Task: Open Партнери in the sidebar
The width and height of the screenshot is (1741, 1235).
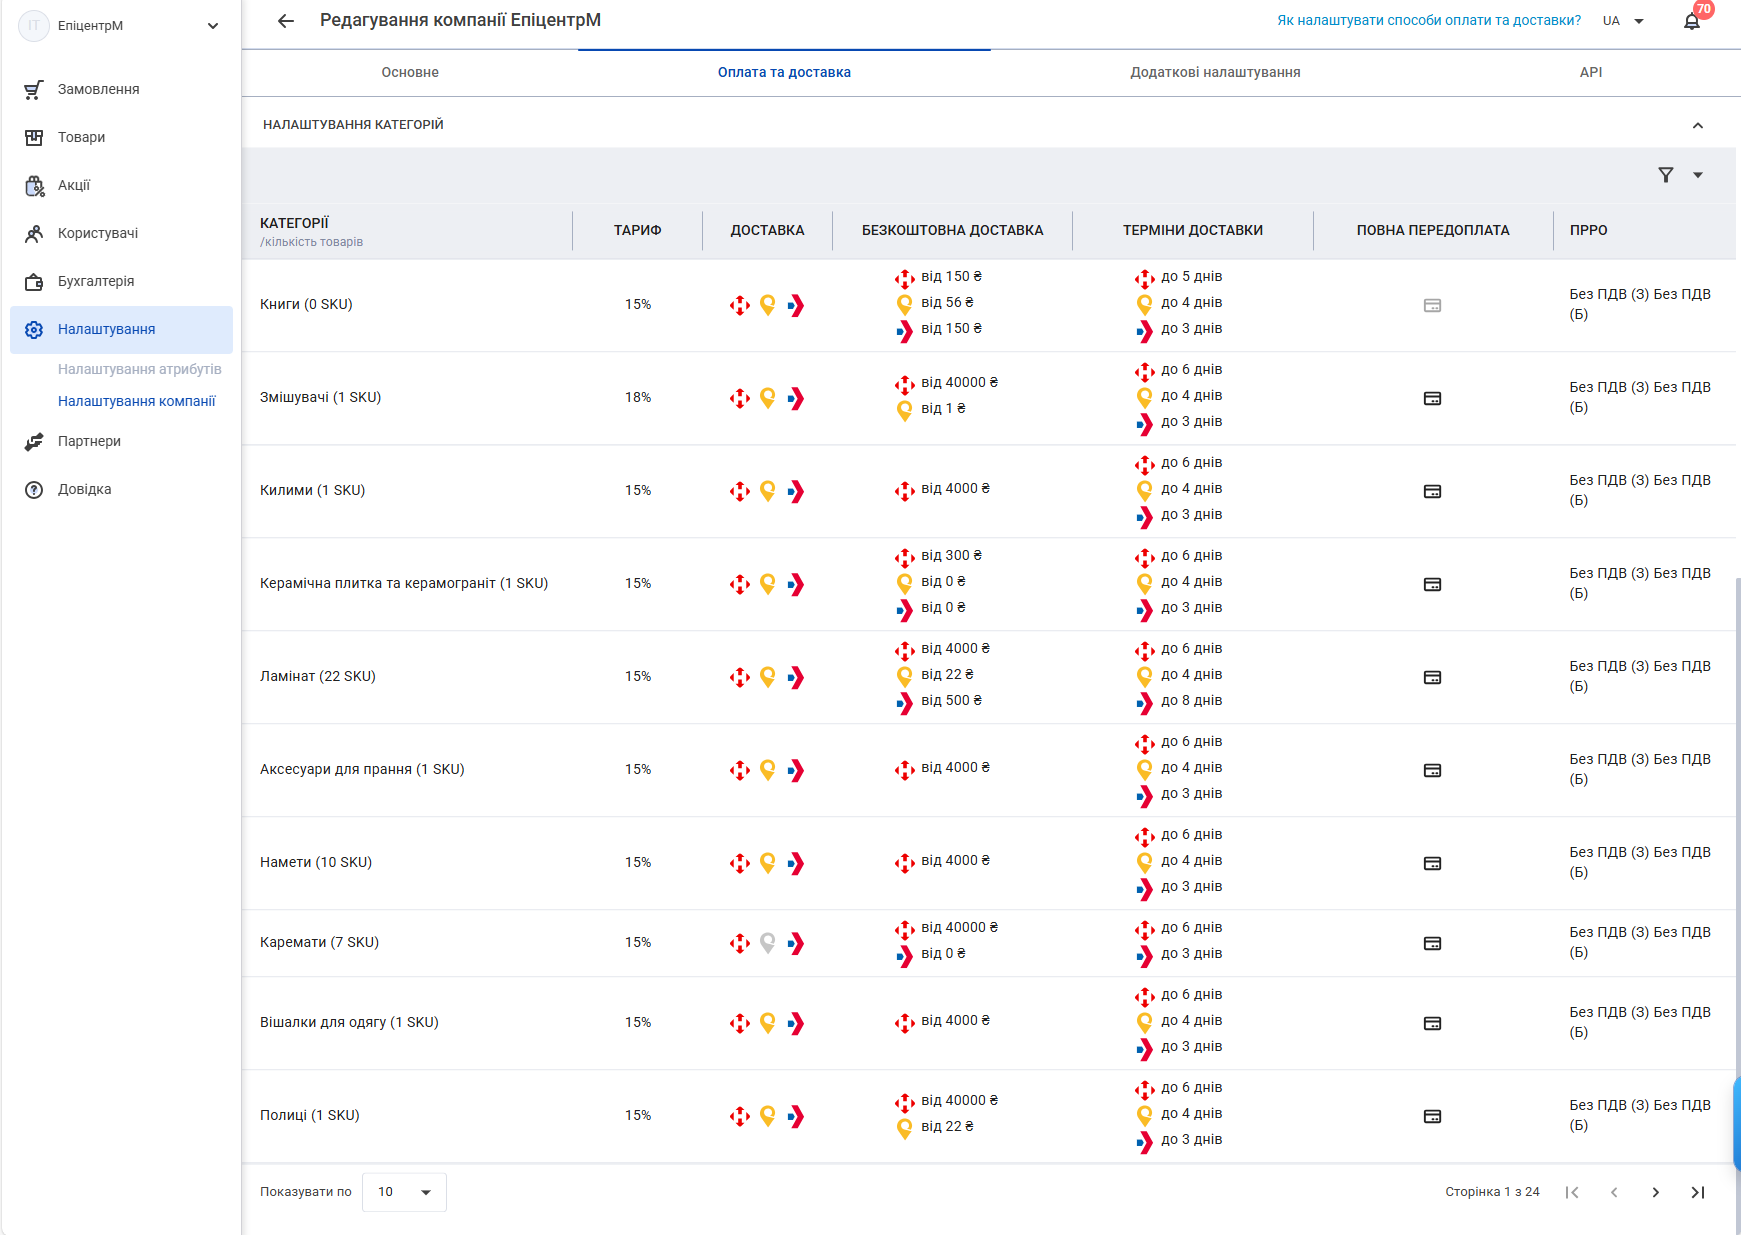Action: pyautogui.click(x=121, y=441)
